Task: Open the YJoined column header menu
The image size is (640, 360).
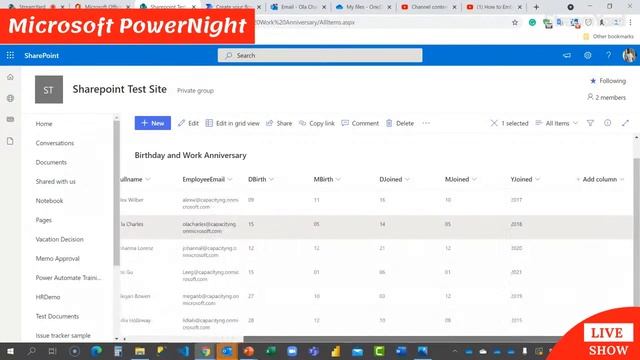Action: click(x=525, y=179)
